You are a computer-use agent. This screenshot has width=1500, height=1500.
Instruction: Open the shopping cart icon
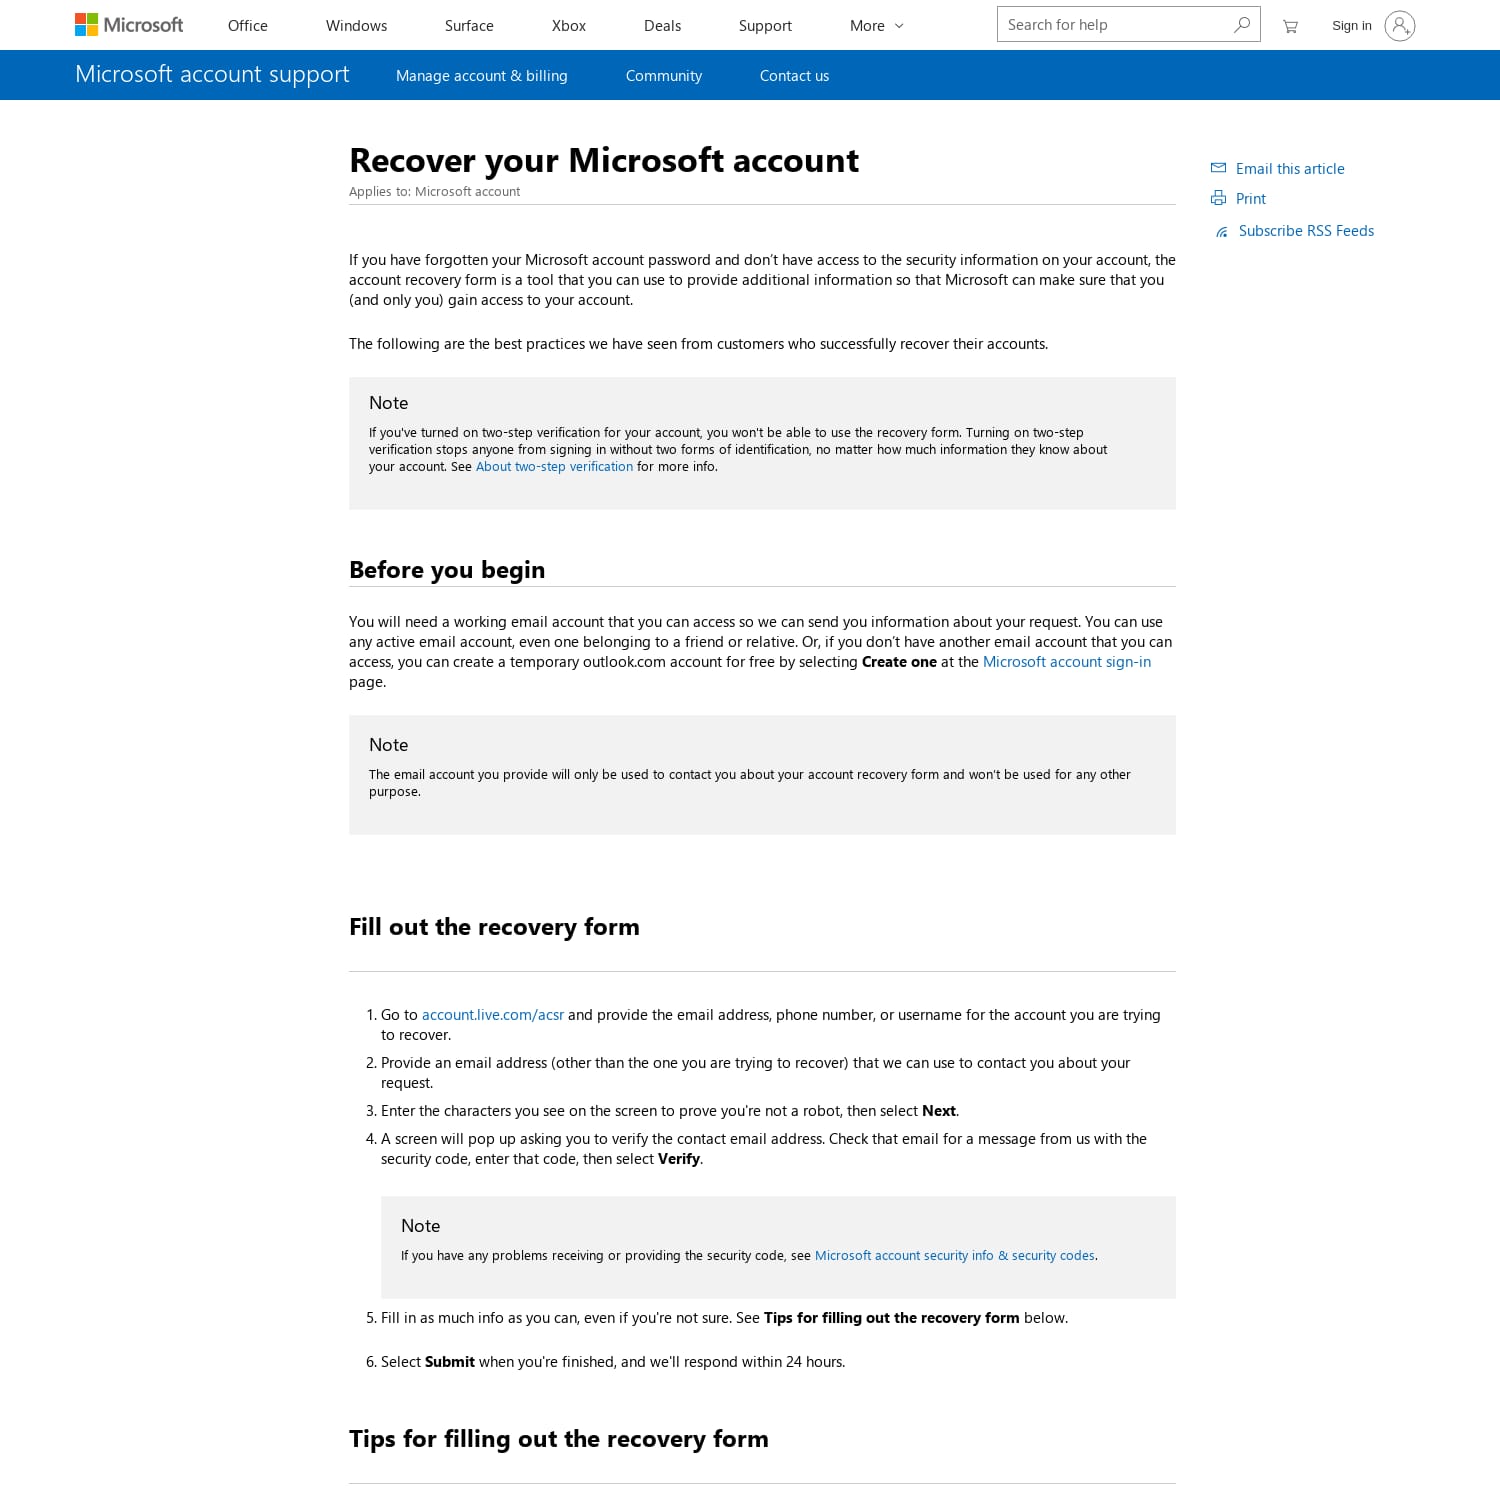[x=1290, y=26]
